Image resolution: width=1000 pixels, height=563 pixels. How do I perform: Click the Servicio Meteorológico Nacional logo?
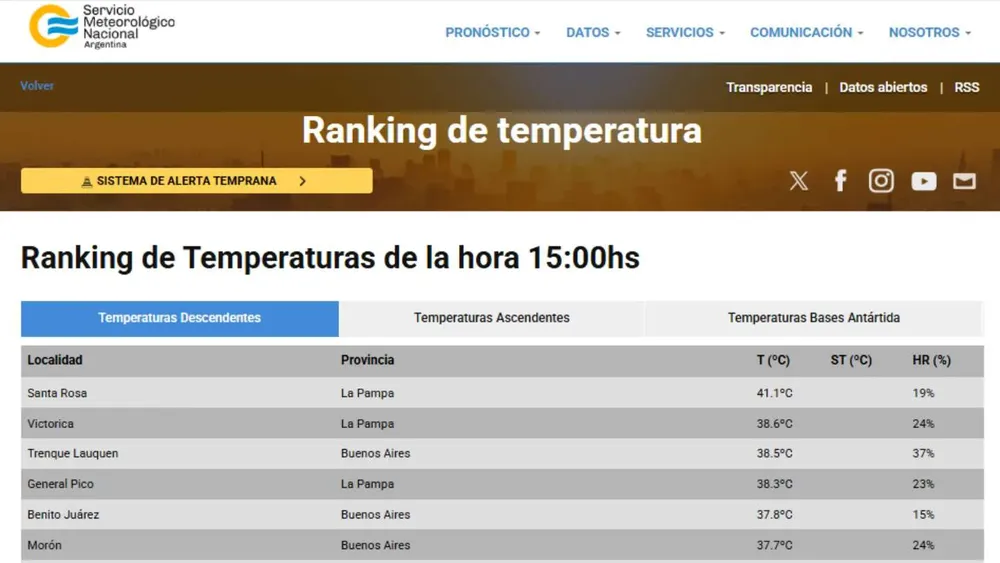(101, 27)
